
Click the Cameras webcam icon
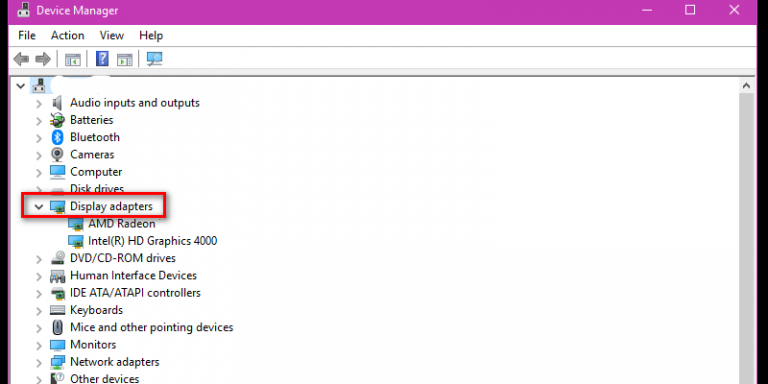[x=57, y=154]
